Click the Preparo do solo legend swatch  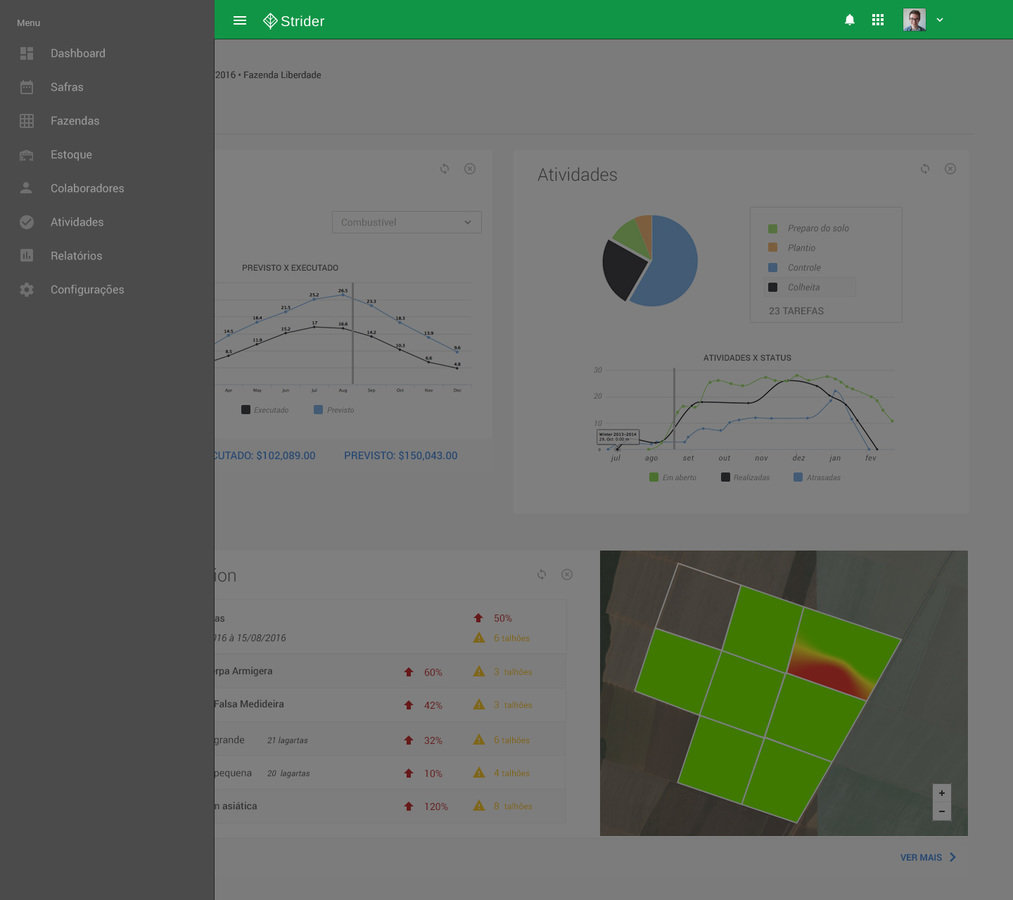point(773,228)
